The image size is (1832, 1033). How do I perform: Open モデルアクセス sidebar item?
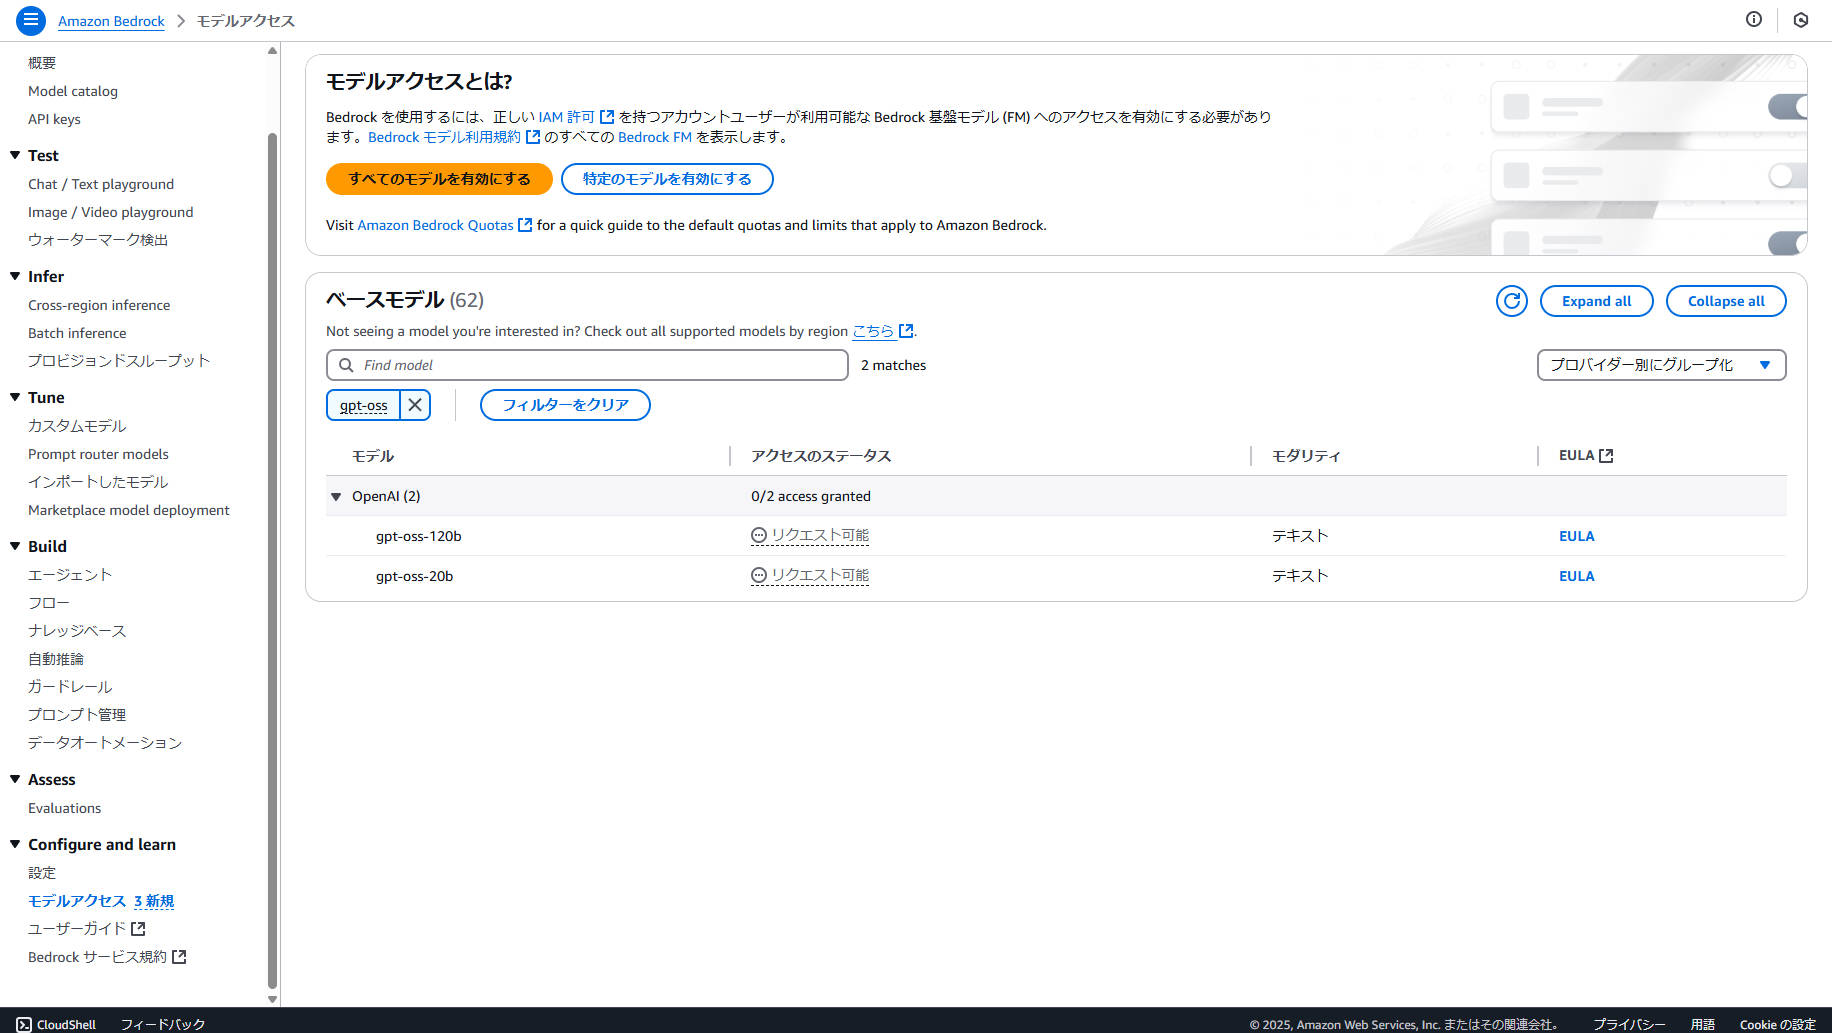[x=77, y=901]
